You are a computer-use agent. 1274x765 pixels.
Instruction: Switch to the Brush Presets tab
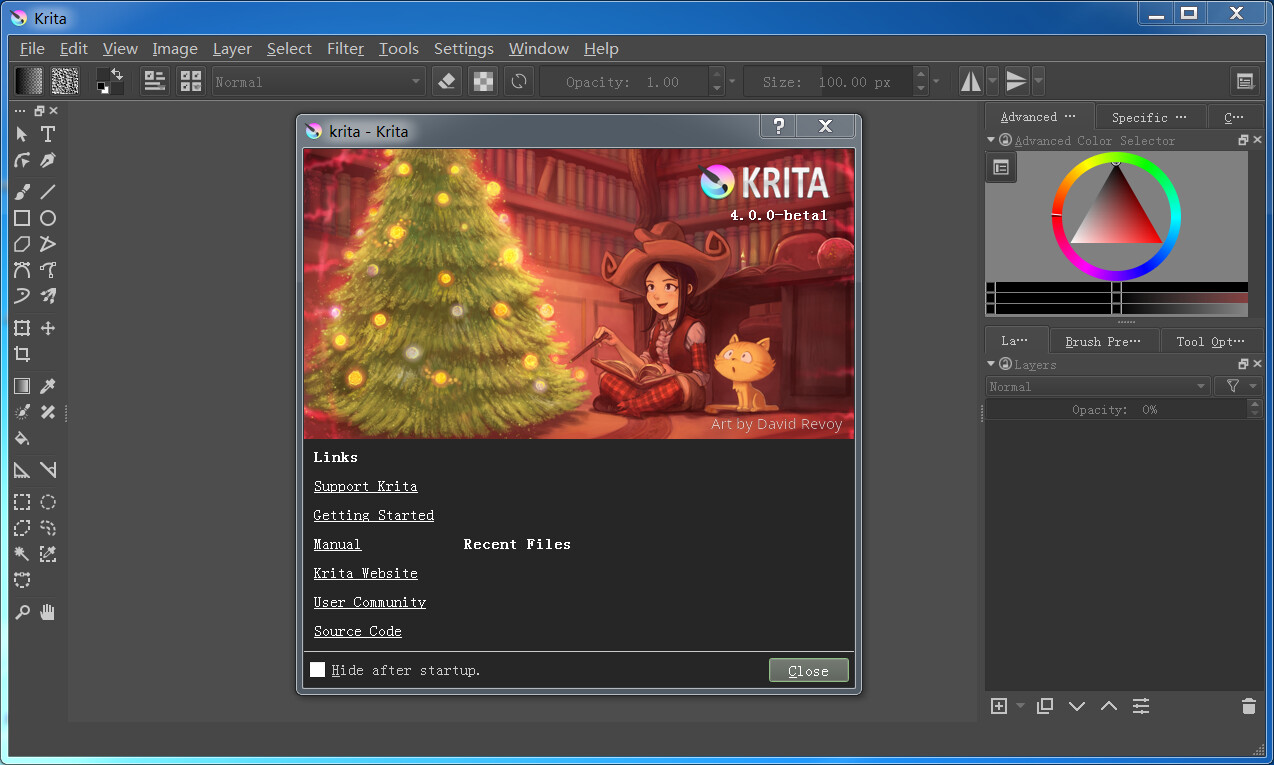click(1103, 341)
